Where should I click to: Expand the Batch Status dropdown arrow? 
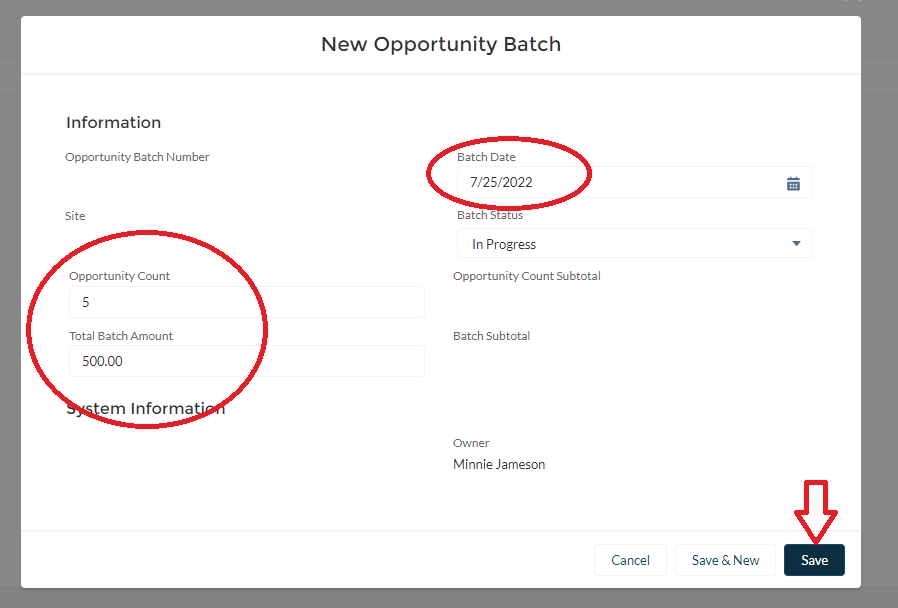[796, 244]
